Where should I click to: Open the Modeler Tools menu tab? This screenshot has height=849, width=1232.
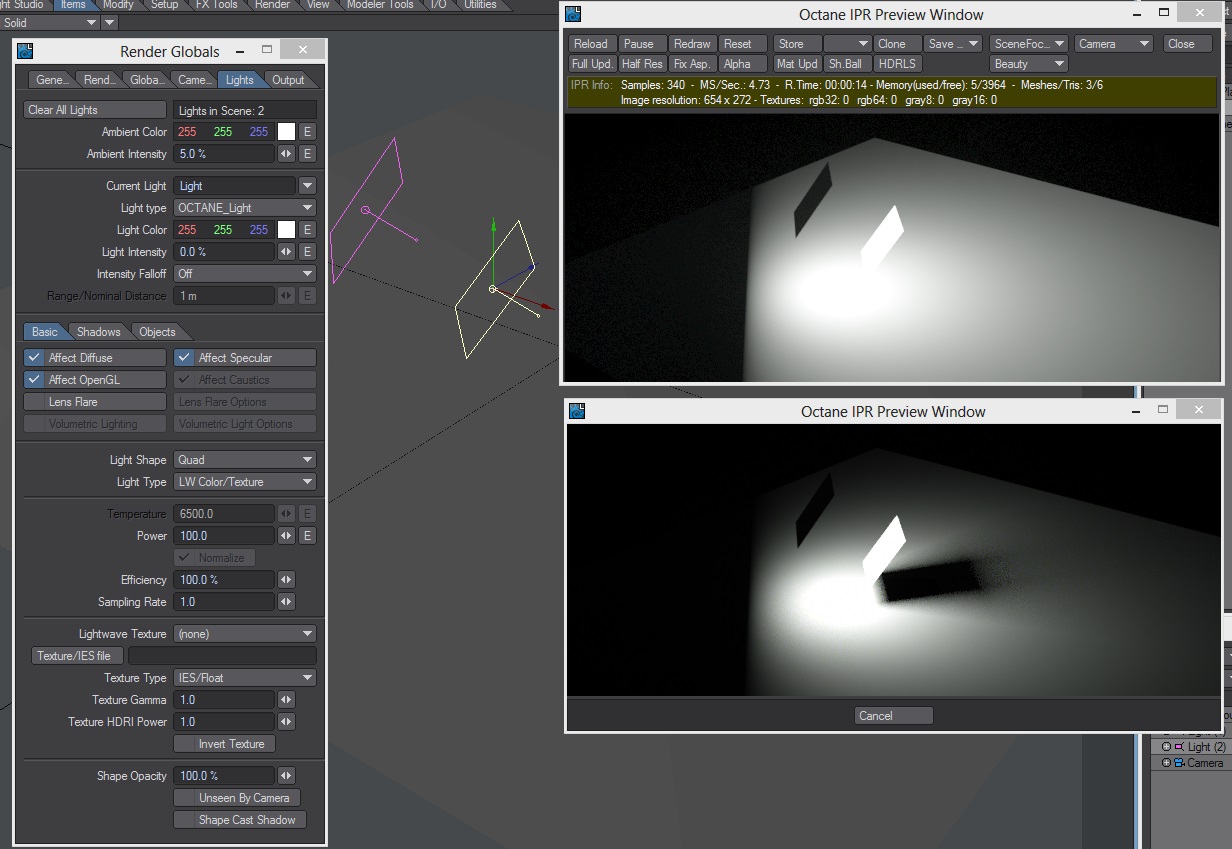[x=380, y=5]
